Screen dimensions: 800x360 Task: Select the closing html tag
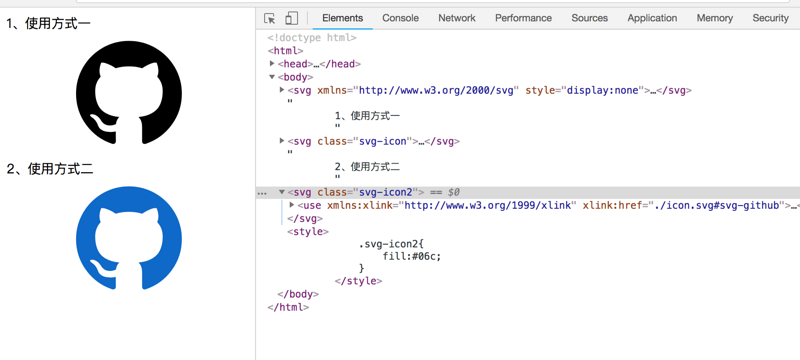(x=288, y=307)
